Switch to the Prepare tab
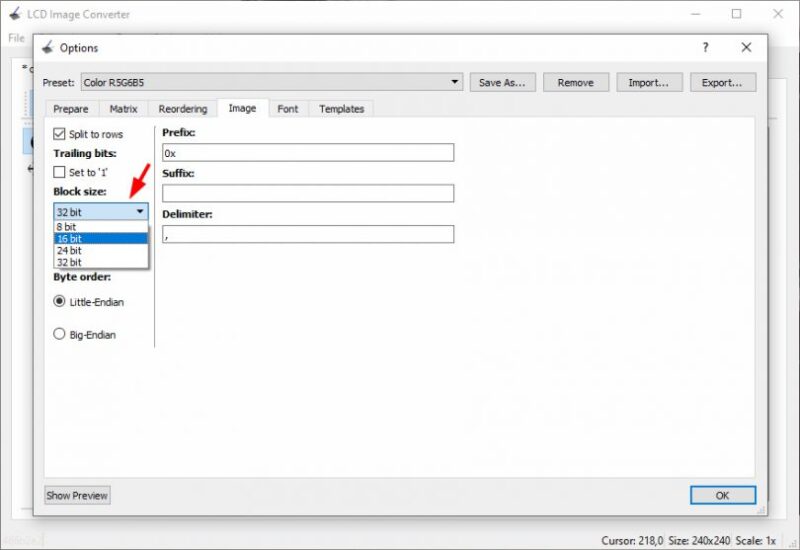 (x=70, y=109)
